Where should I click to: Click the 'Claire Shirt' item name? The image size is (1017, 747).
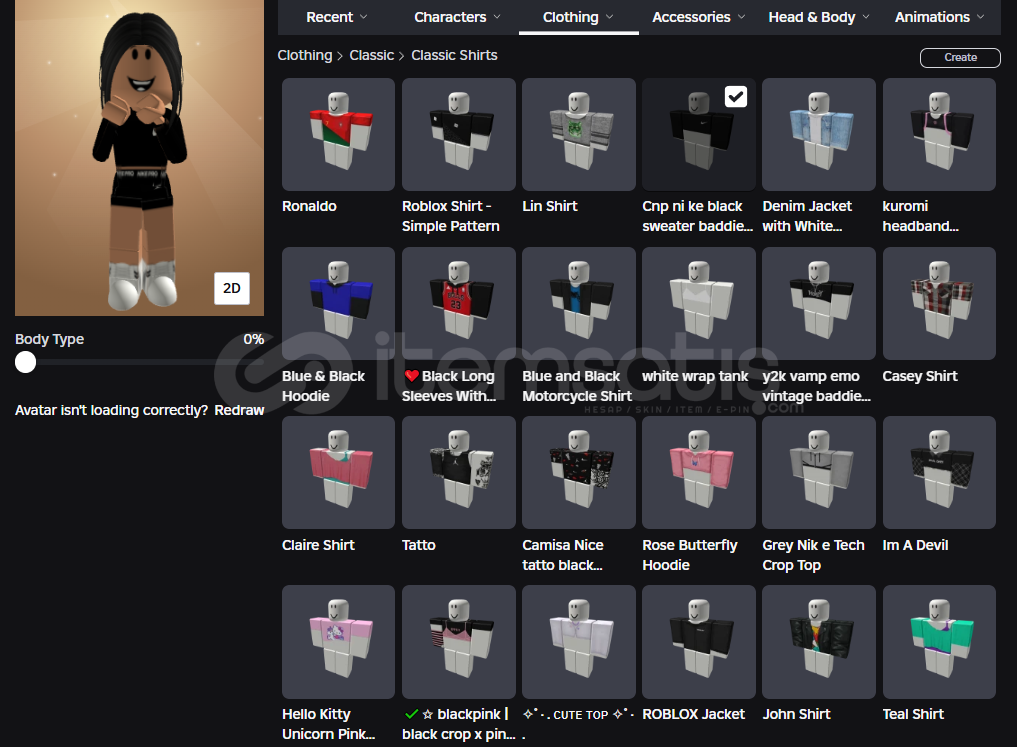[x=318, y=545]
